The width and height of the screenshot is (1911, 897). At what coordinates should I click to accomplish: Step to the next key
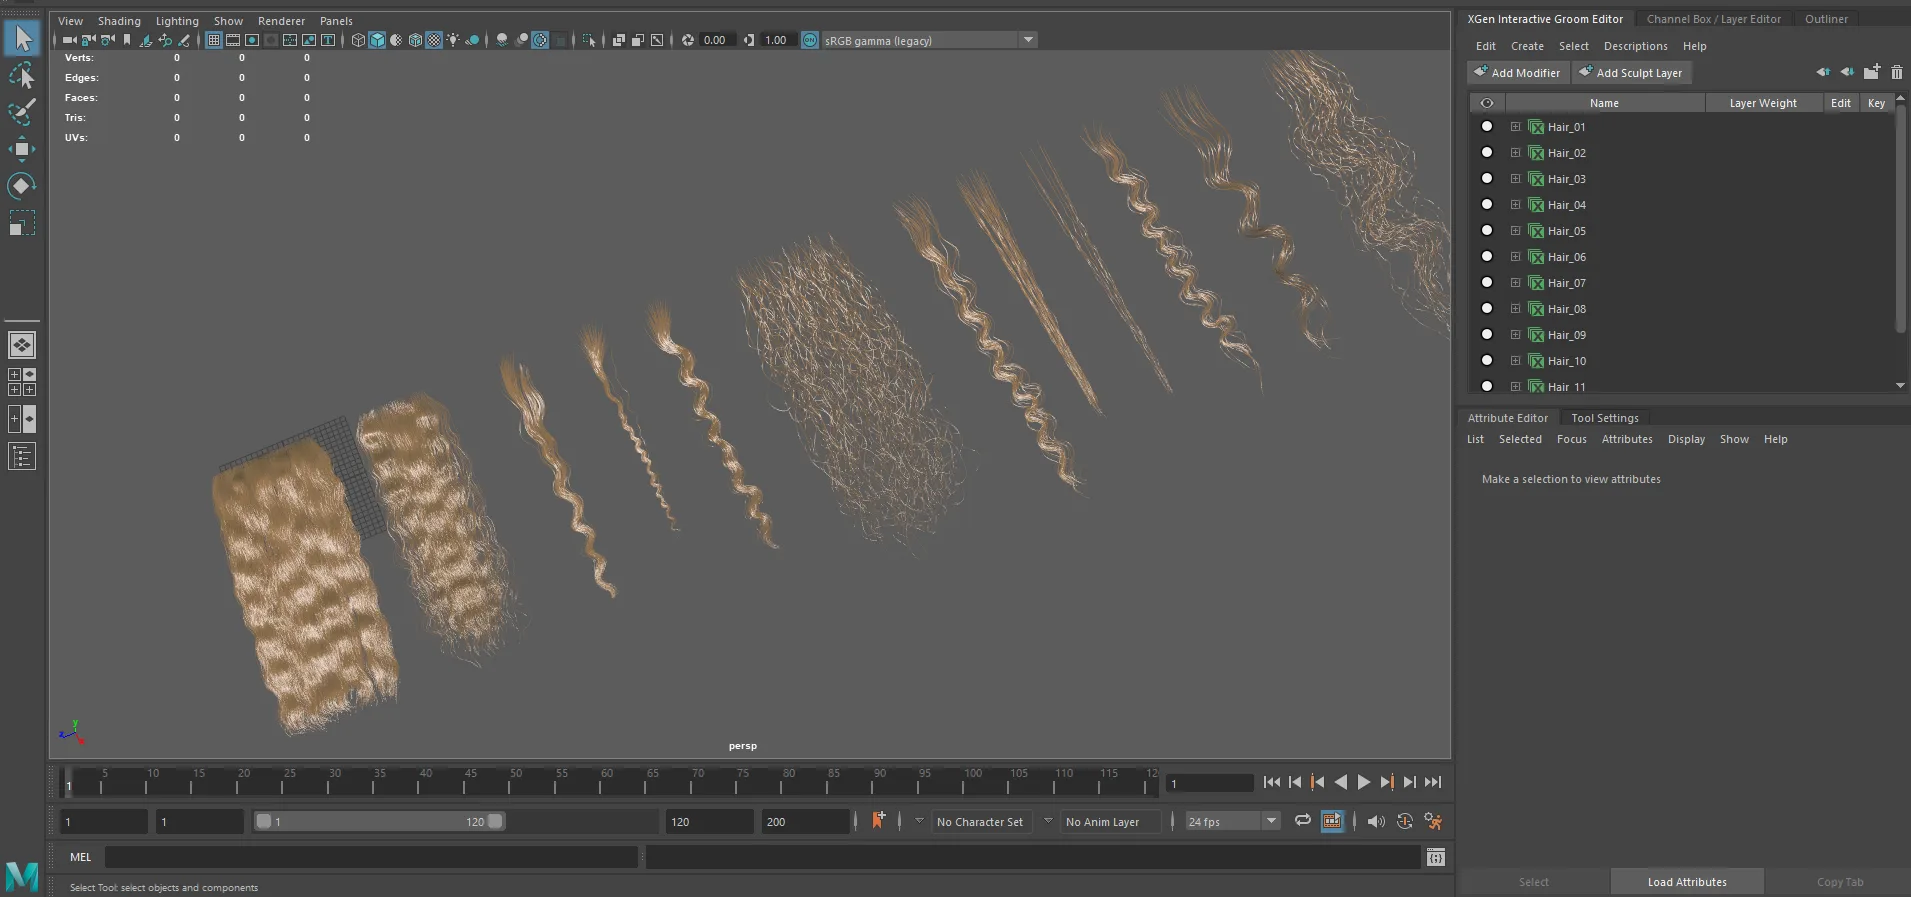[1387, 782]
